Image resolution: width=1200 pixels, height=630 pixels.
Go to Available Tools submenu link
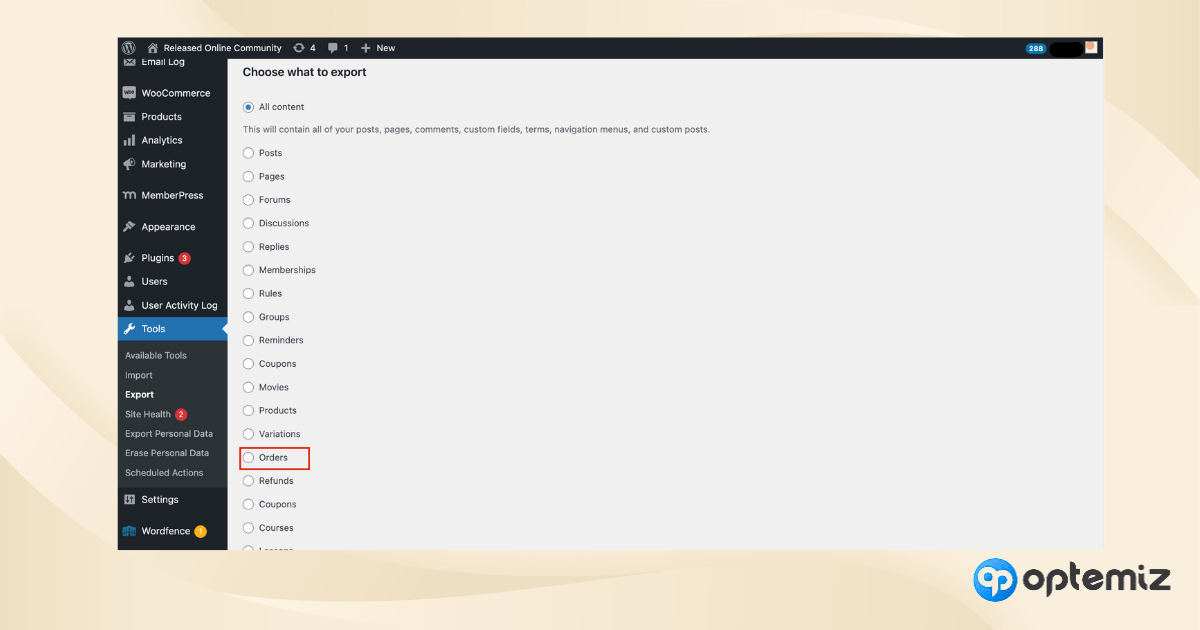(156, 356)
